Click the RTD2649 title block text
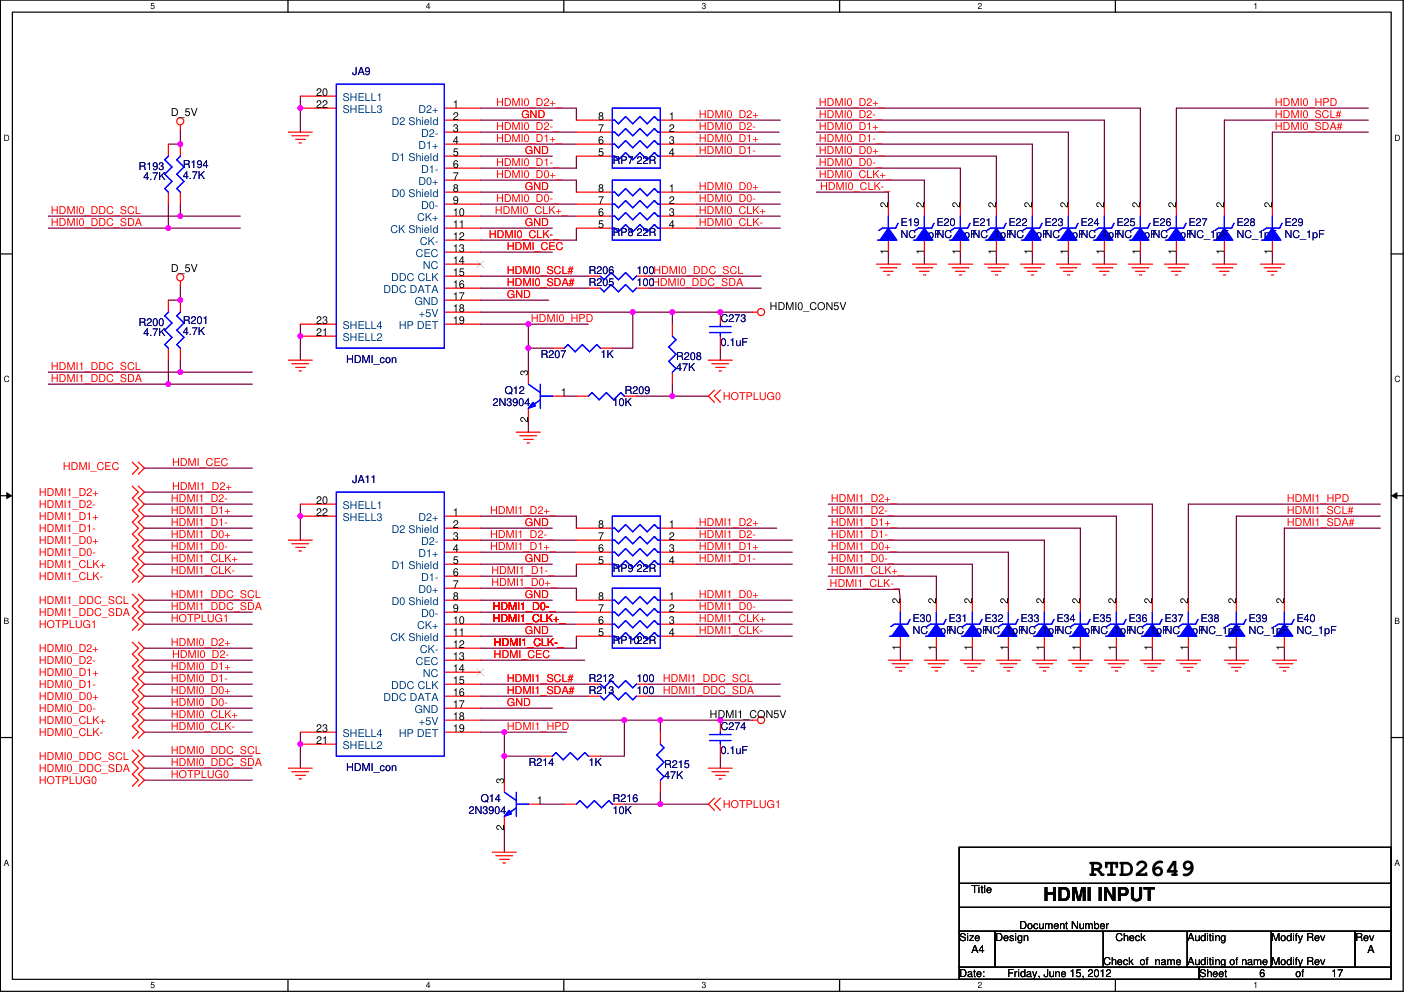 tap(1141, 869)
